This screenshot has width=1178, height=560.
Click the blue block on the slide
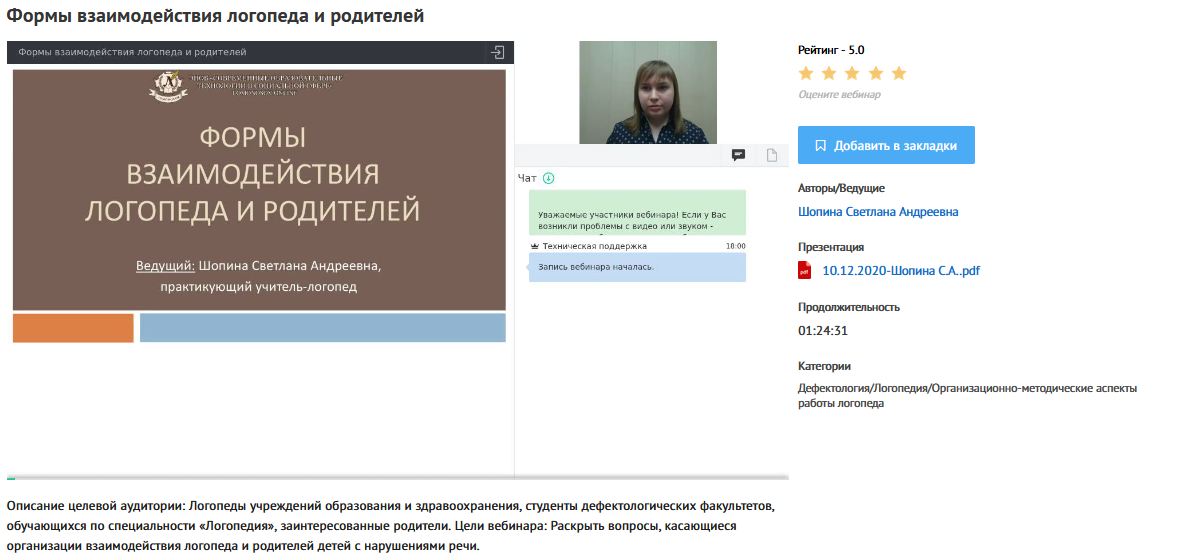[322, 328]
